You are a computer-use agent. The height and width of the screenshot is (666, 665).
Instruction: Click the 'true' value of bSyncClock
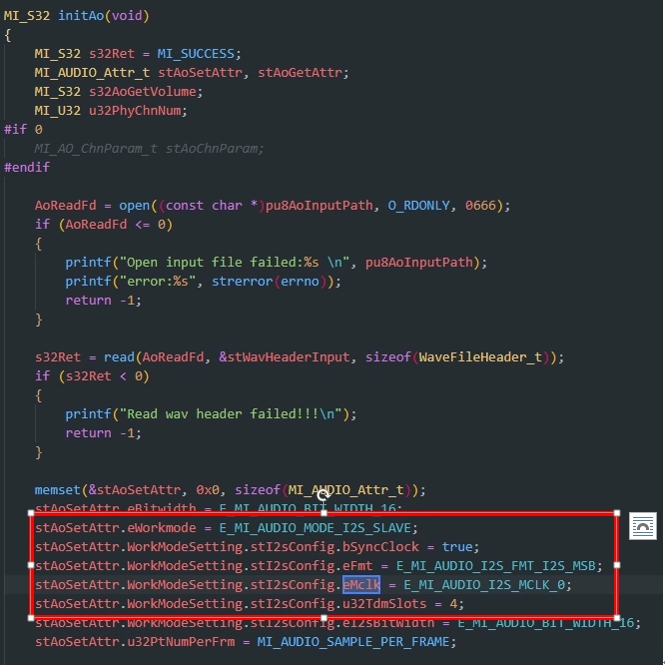[x=457, y=547]
